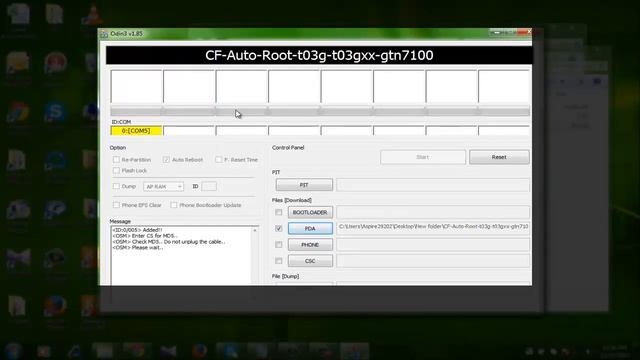
Task: Click the CF-Auto-Root-t03g-t03gxx-gtn7100 banner
Action: 319,55
